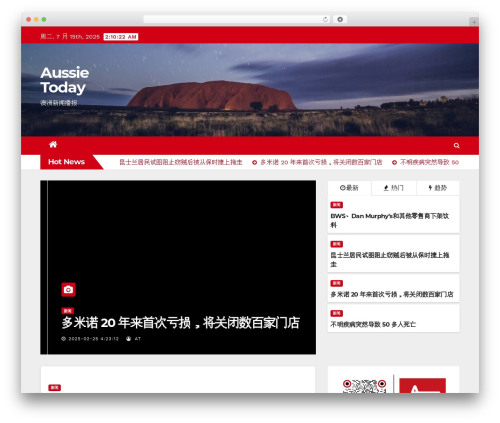This screenshot has height=423, width=500.
Task: Open sidebar article BWS、Dan Murphy's和其他零售商下架饮料
Action: [390, 220]
